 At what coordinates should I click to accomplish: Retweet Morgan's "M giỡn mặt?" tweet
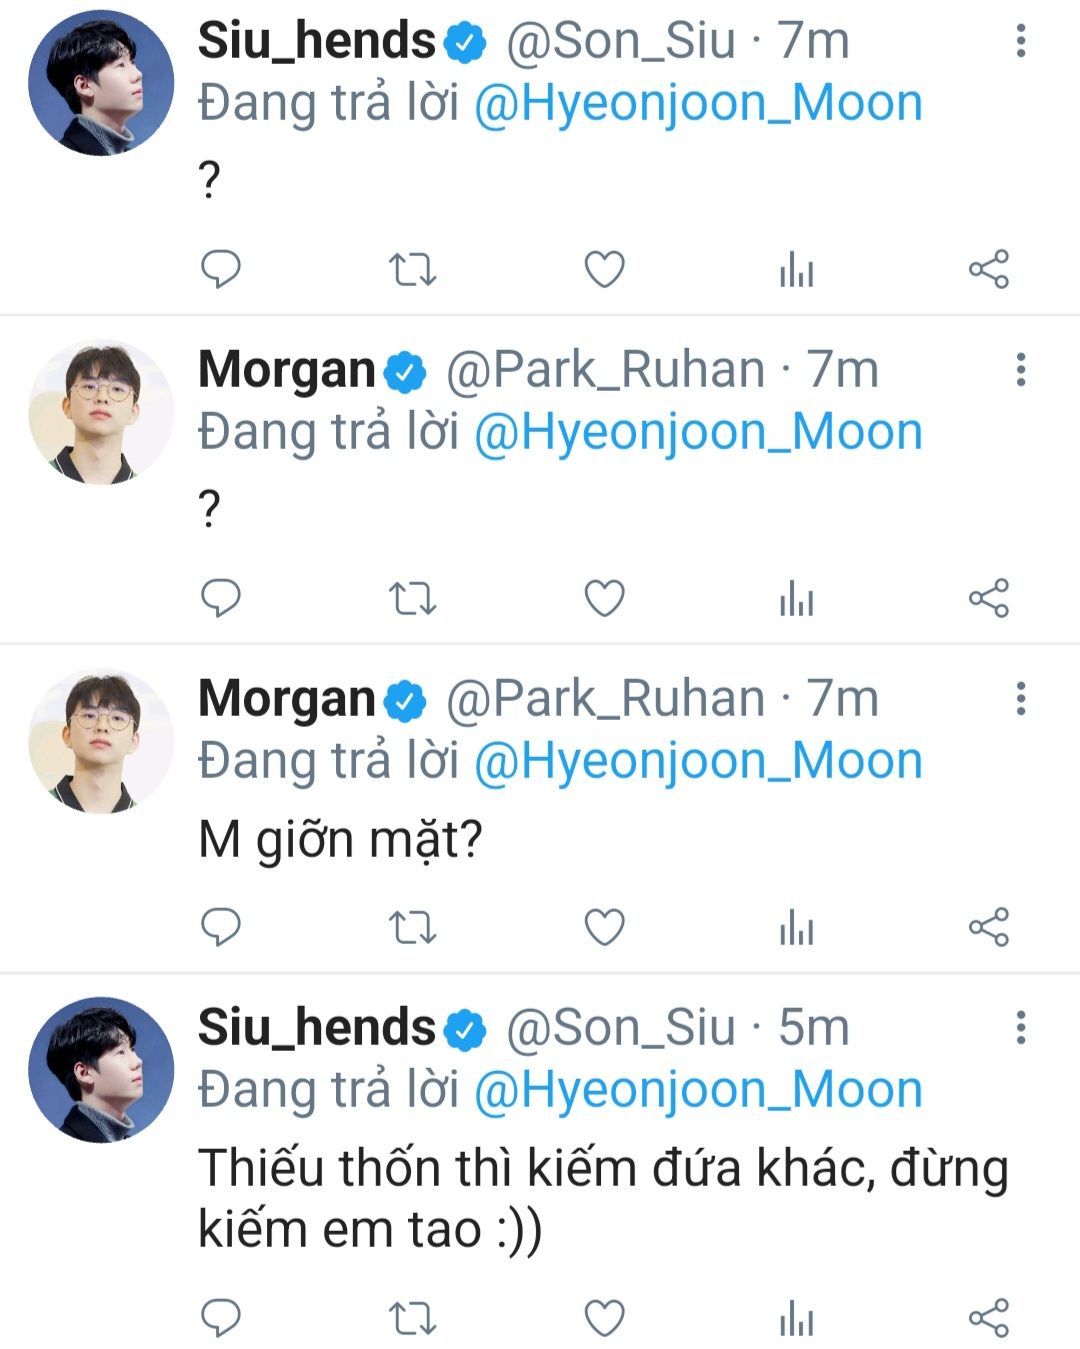pos(412,927)
